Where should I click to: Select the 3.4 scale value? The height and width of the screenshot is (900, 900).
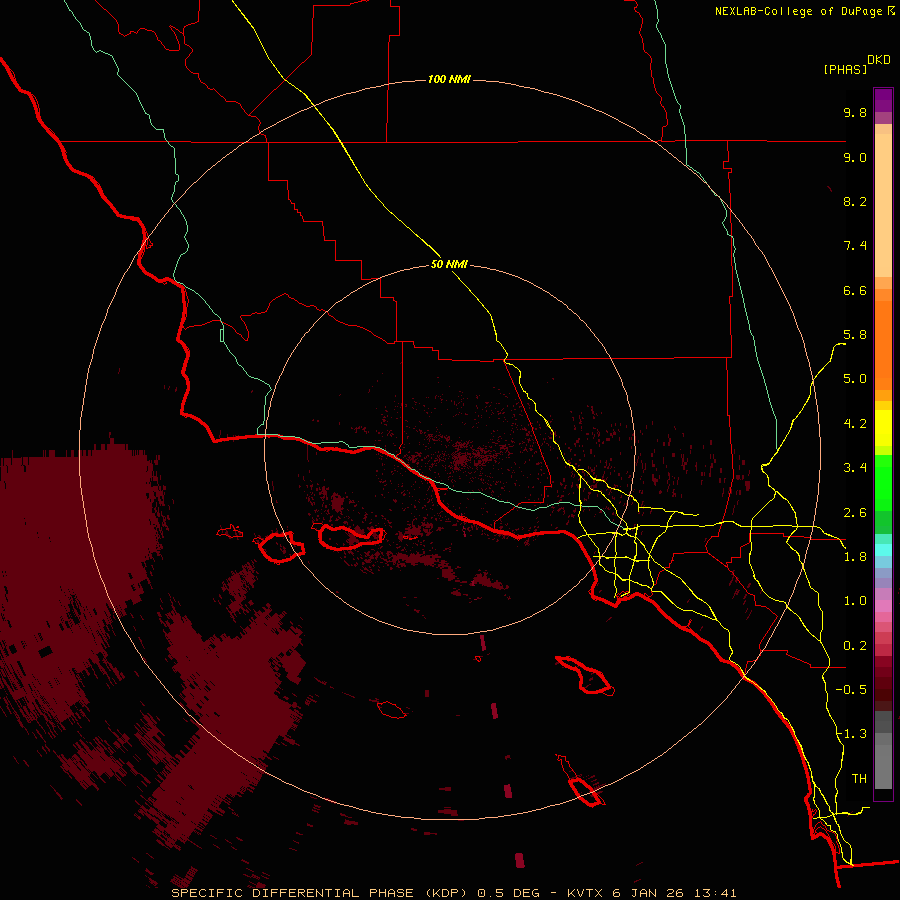855,468
